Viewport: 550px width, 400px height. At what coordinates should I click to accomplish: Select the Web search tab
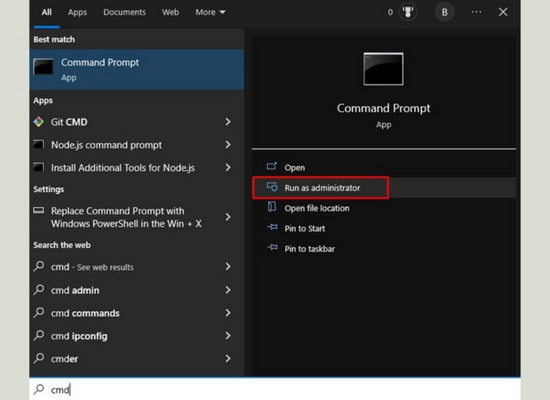click(170, 12)
